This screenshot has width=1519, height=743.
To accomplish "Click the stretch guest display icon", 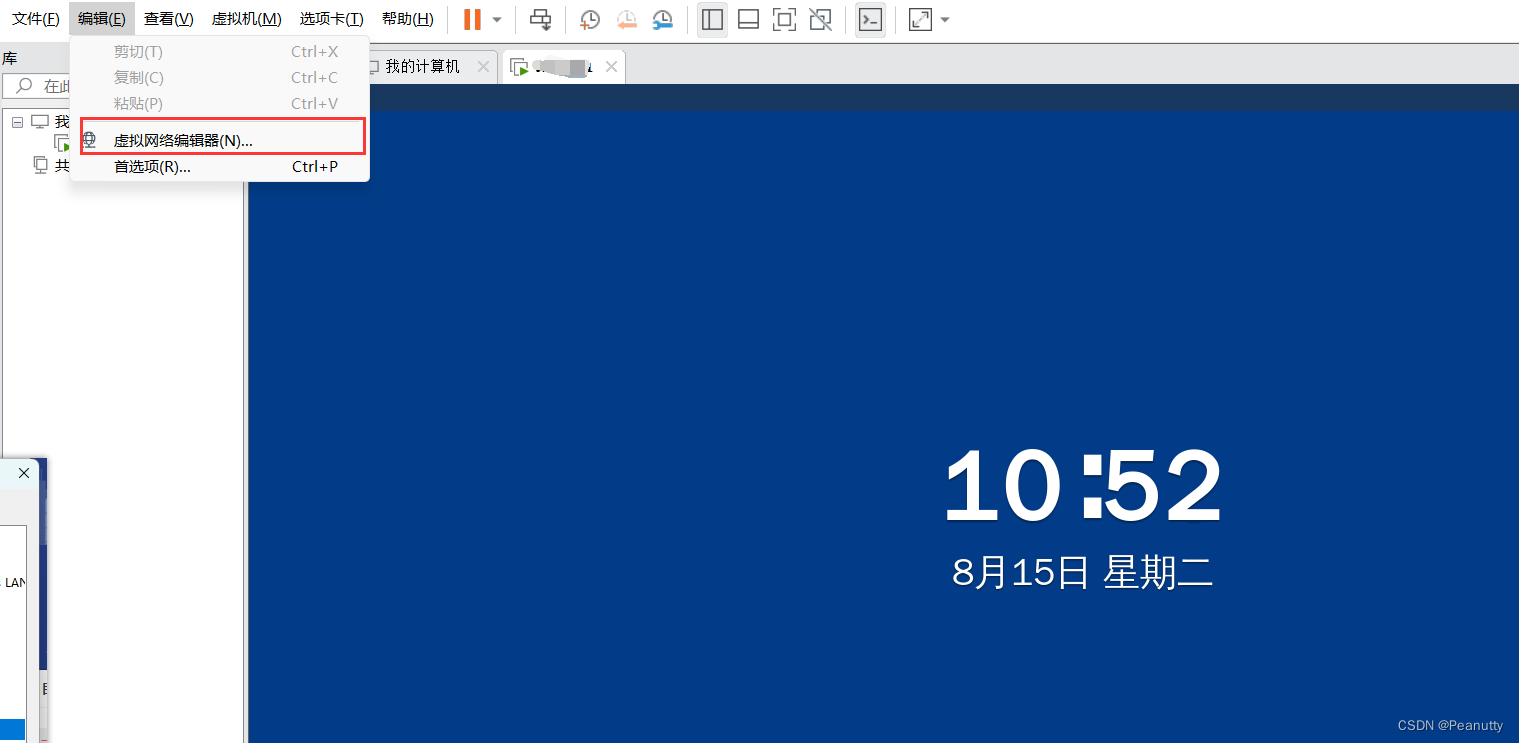I will (920, 19).
